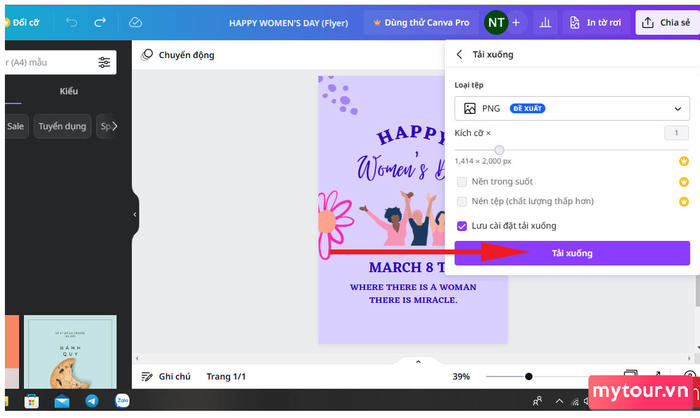Uncheck Lưu cài đặt tải xuống
This screenshot has height=418, width=700.
[x=462, y=226]
